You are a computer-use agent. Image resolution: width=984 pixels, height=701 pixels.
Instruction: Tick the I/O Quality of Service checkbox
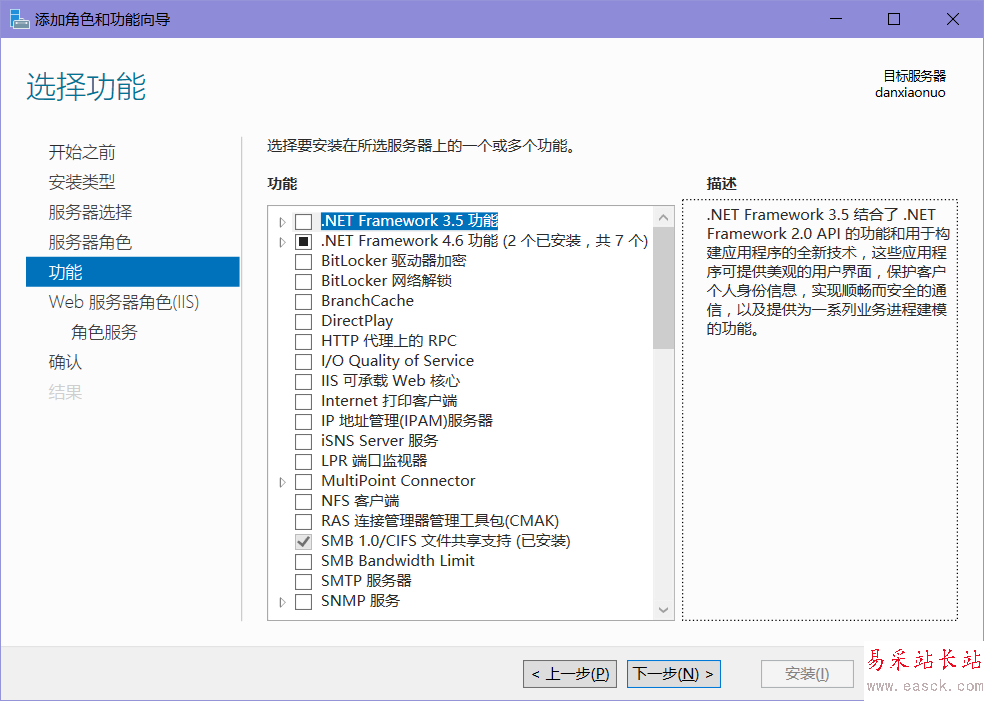(x=304, y=362)
